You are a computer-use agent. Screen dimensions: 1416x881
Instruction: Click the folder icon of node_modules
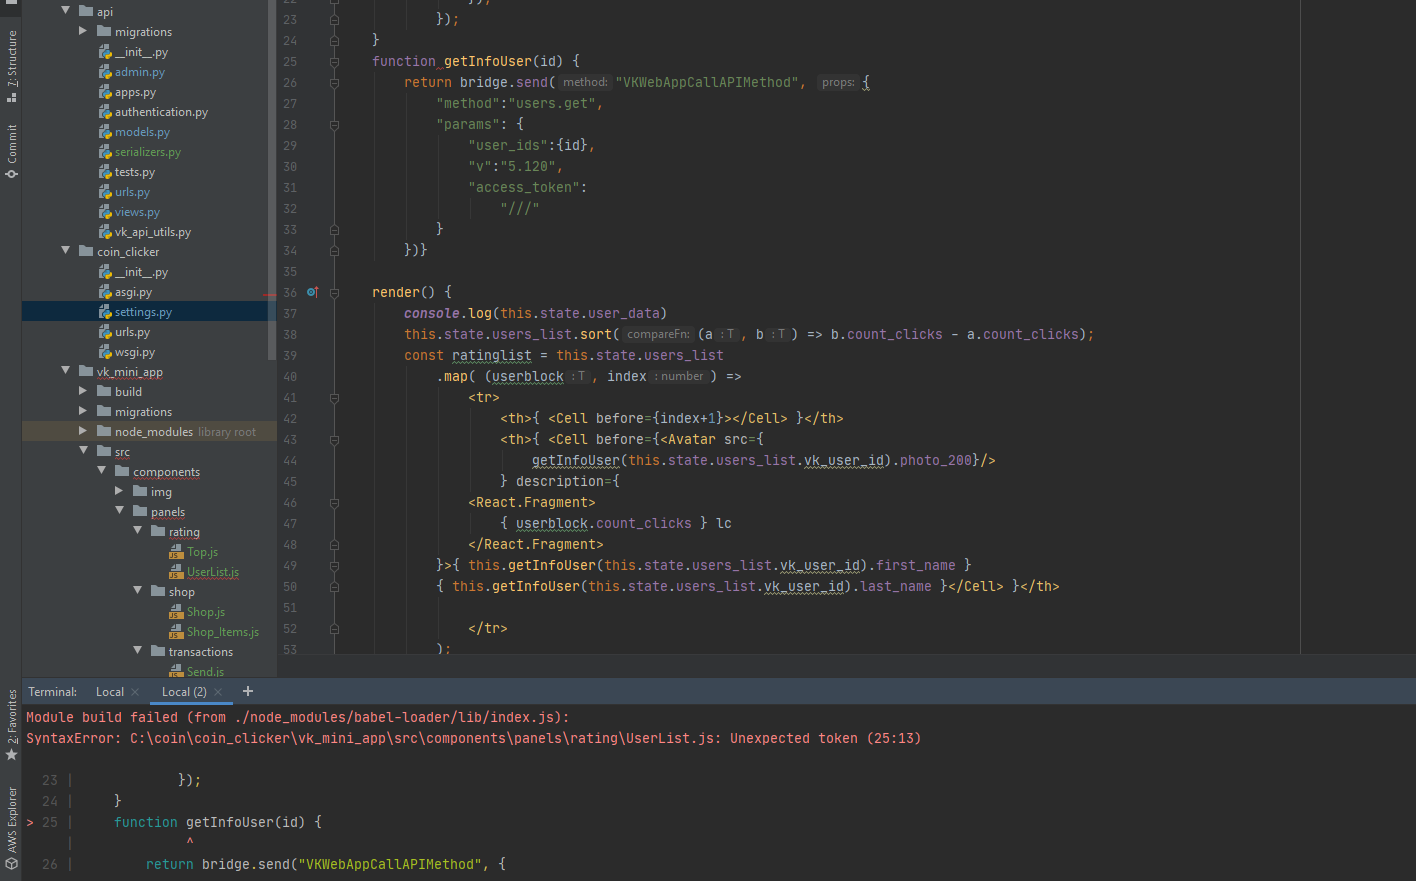click(x=104, y=431)
